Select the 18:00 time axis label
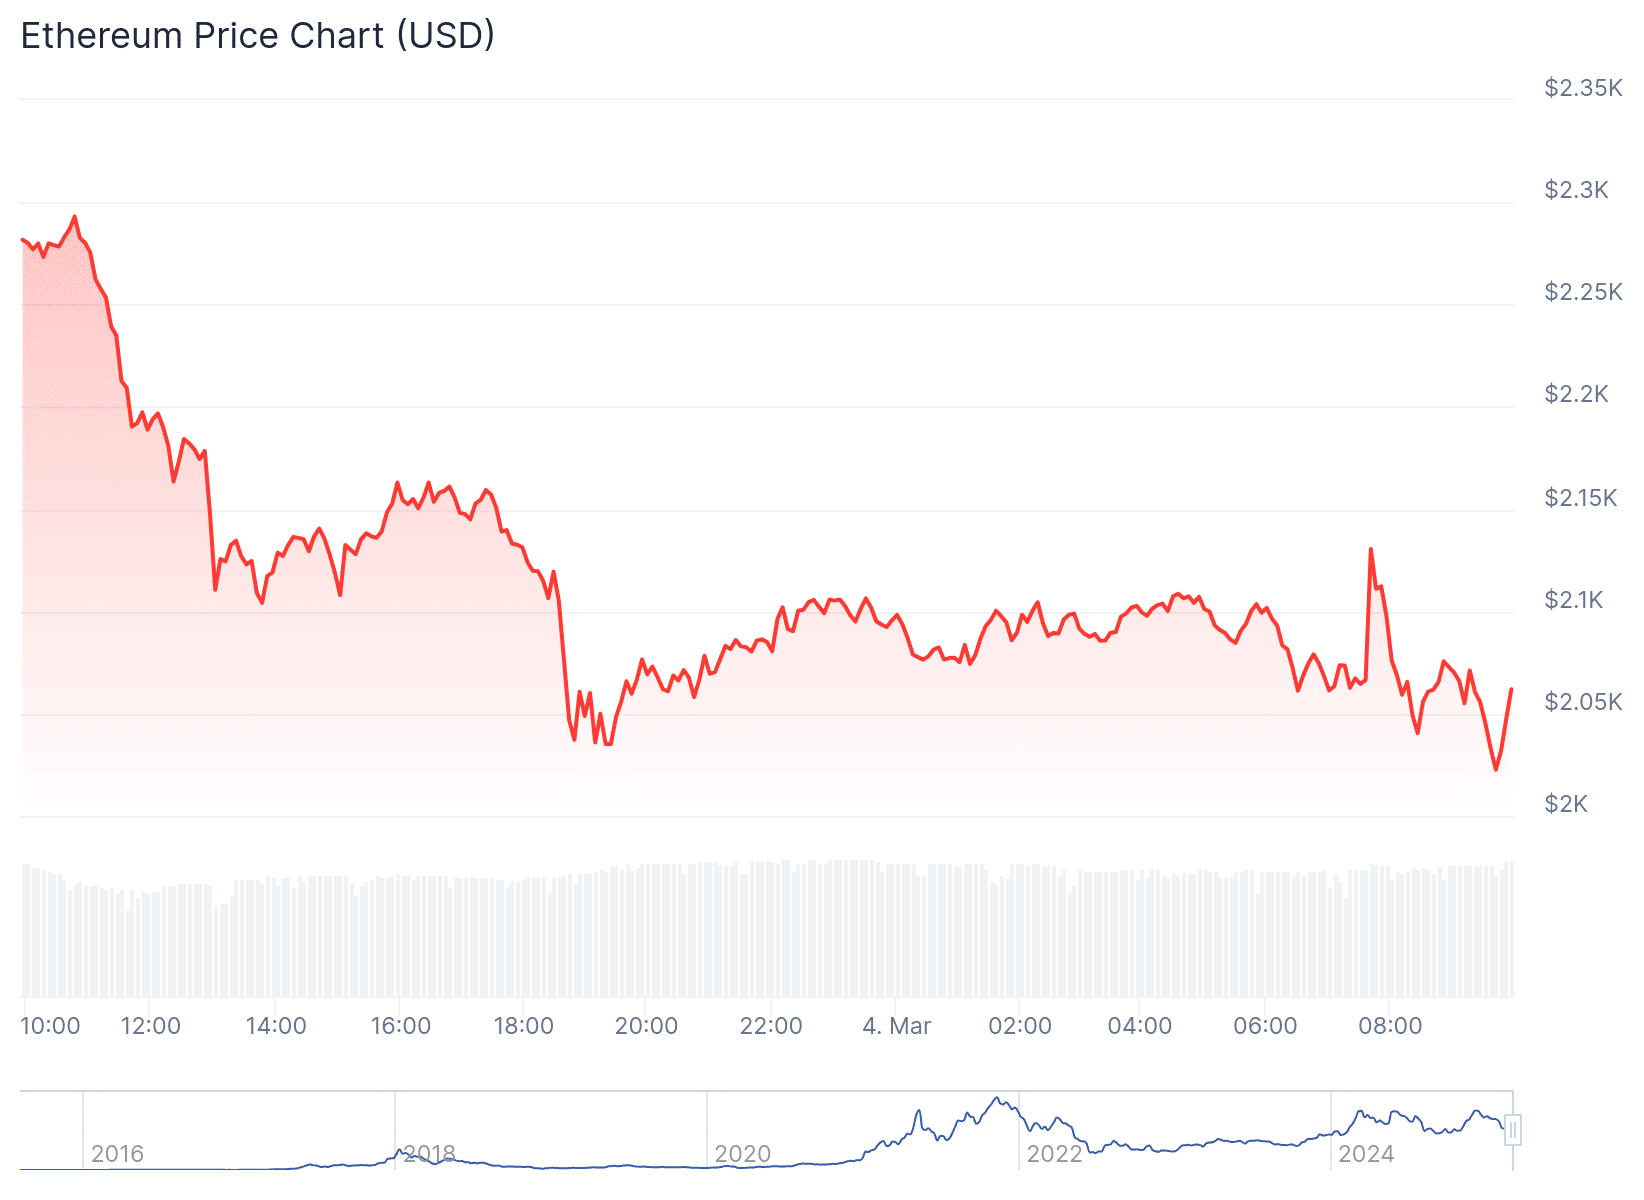 (x=524, y=1026)
